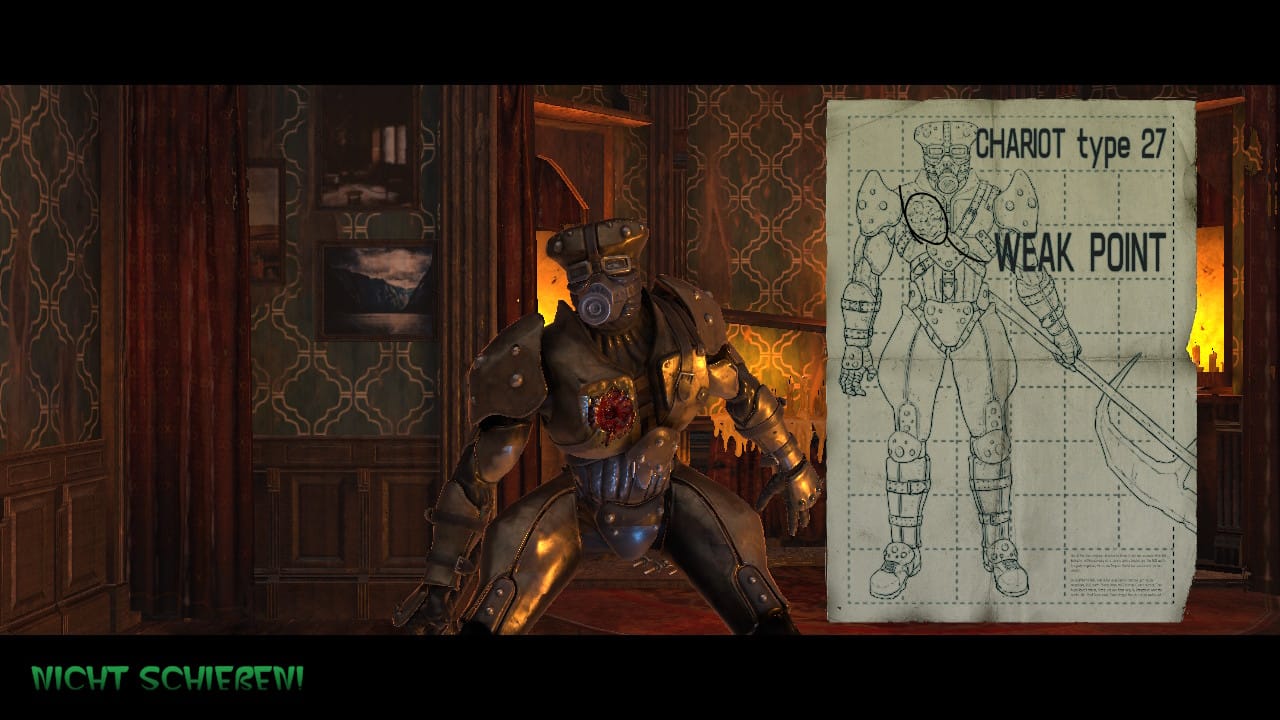Click the "NICHT SCHIEBEN!" green caption
Screen dimensions: 1280x720
(x=167, y=679)
